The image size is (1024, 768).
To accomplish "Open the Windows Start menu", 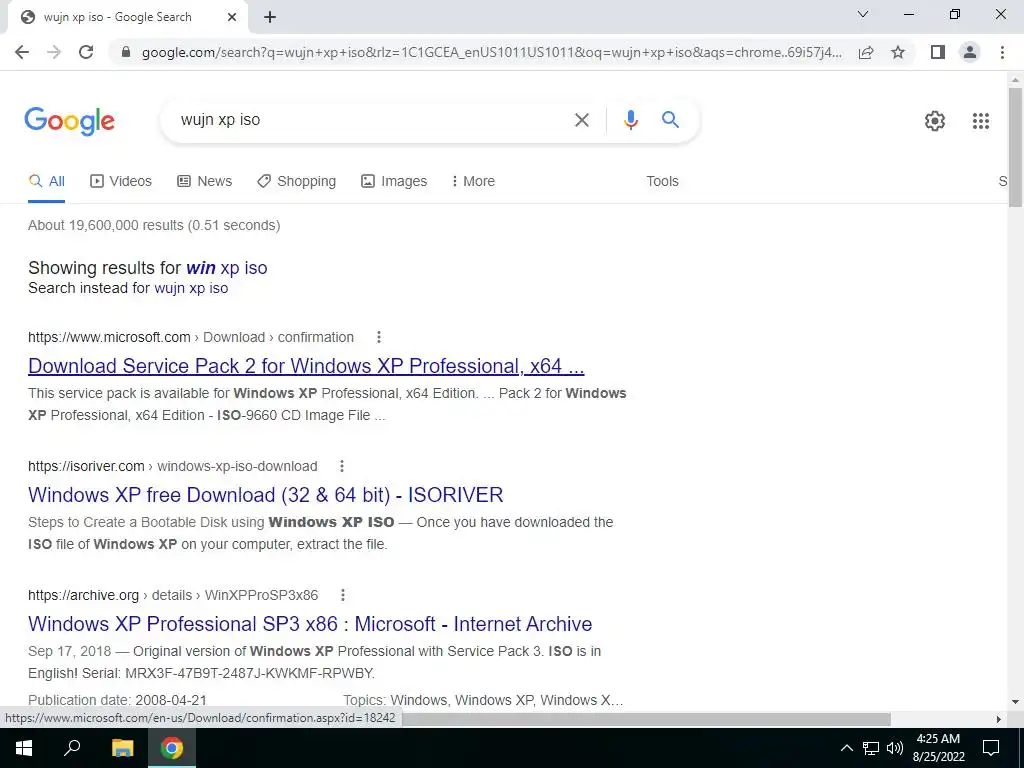I will coord(24,748).
